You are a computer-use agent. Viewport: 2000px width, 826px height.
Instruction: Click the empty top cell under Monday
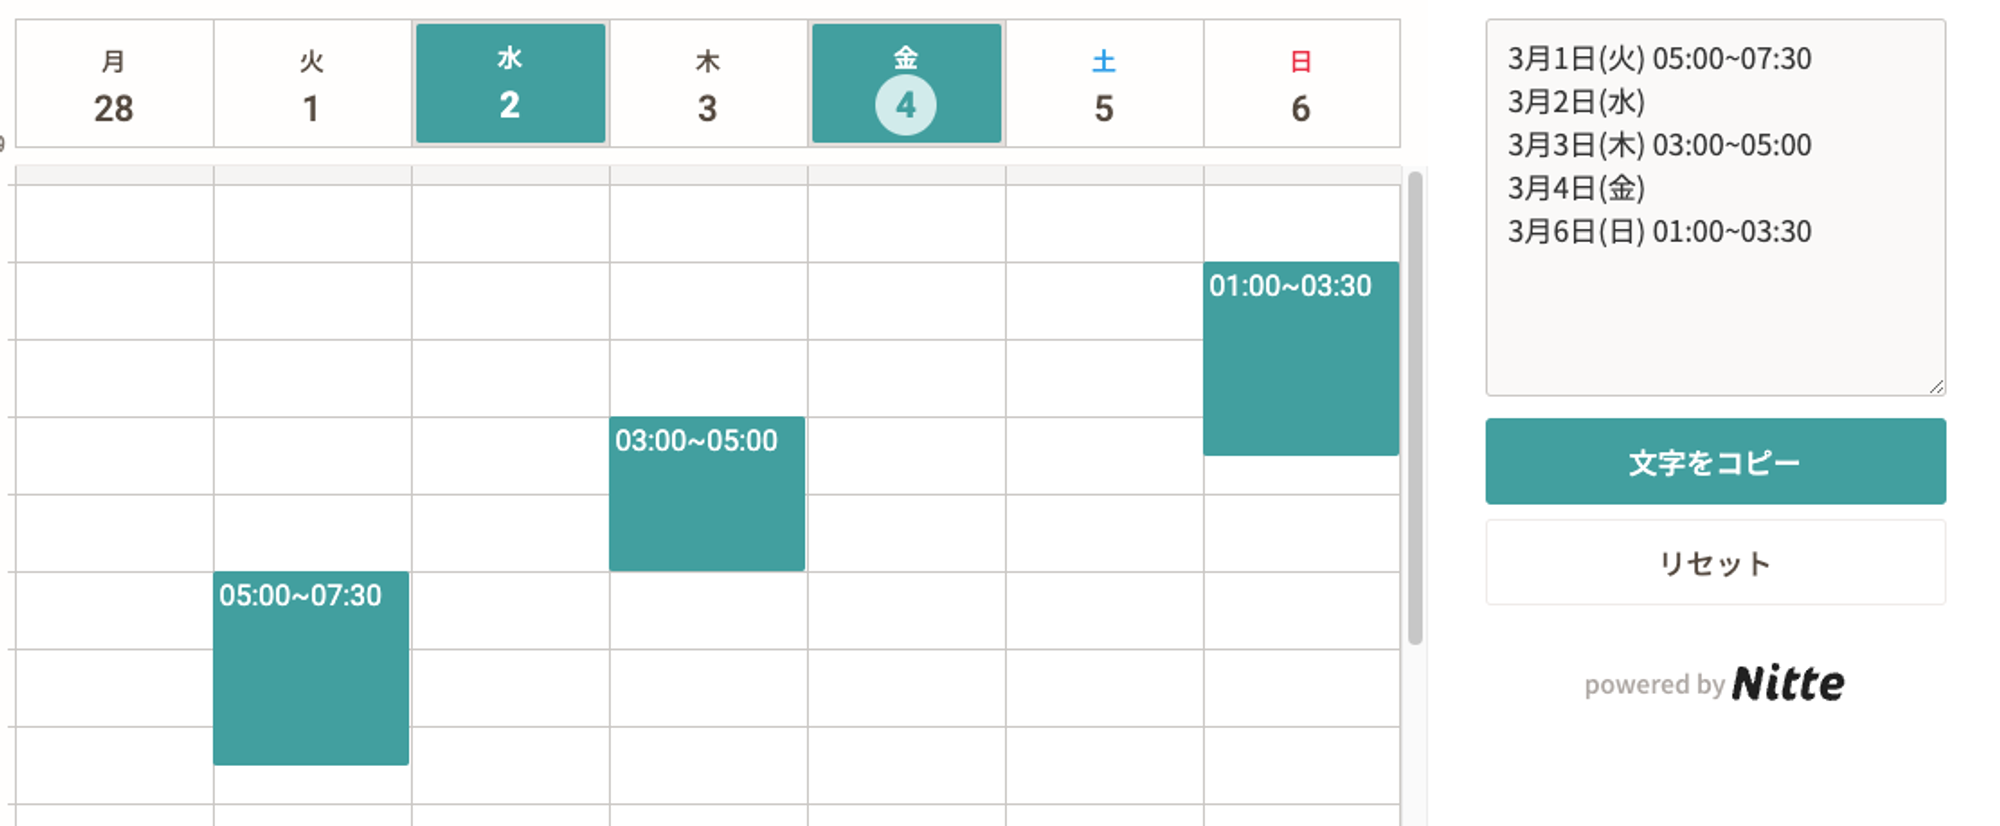(x=114, y=223)
